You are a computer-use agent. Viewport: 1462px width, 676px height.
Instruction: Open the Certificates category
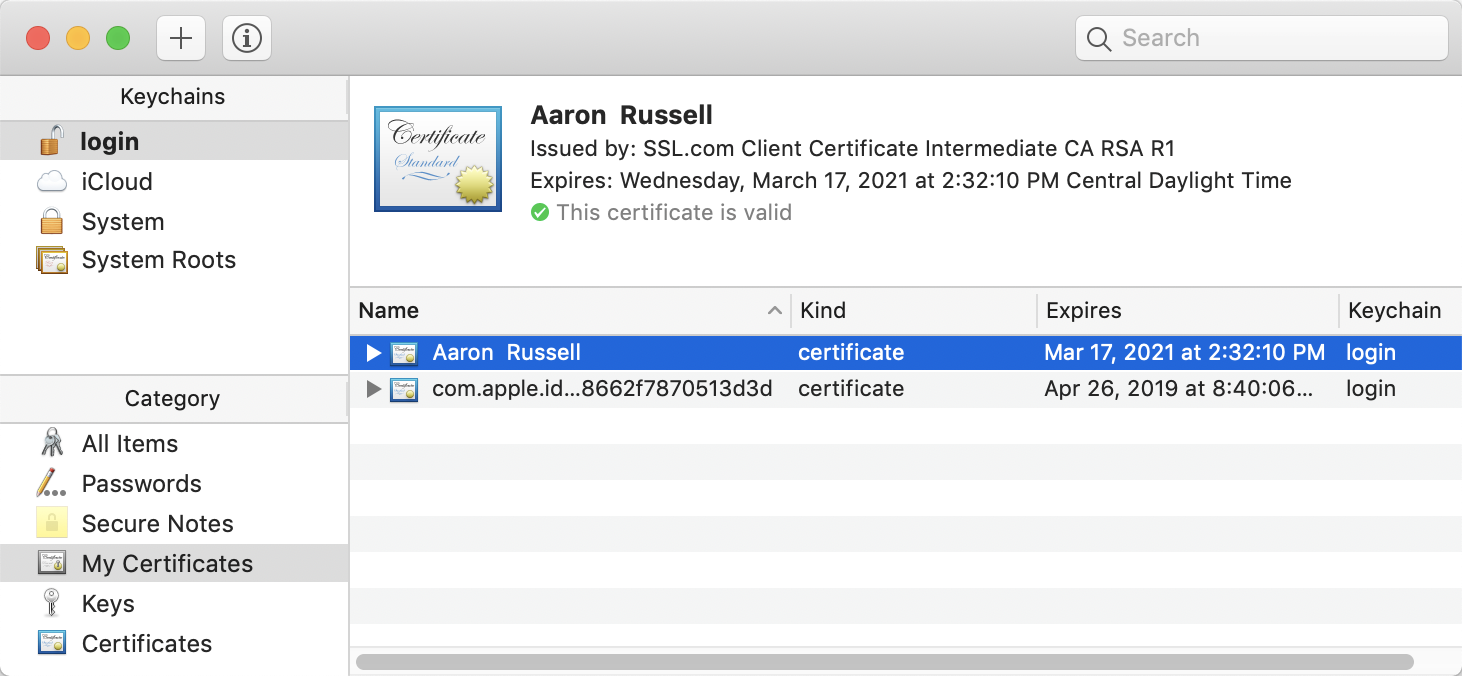[146, 644]
